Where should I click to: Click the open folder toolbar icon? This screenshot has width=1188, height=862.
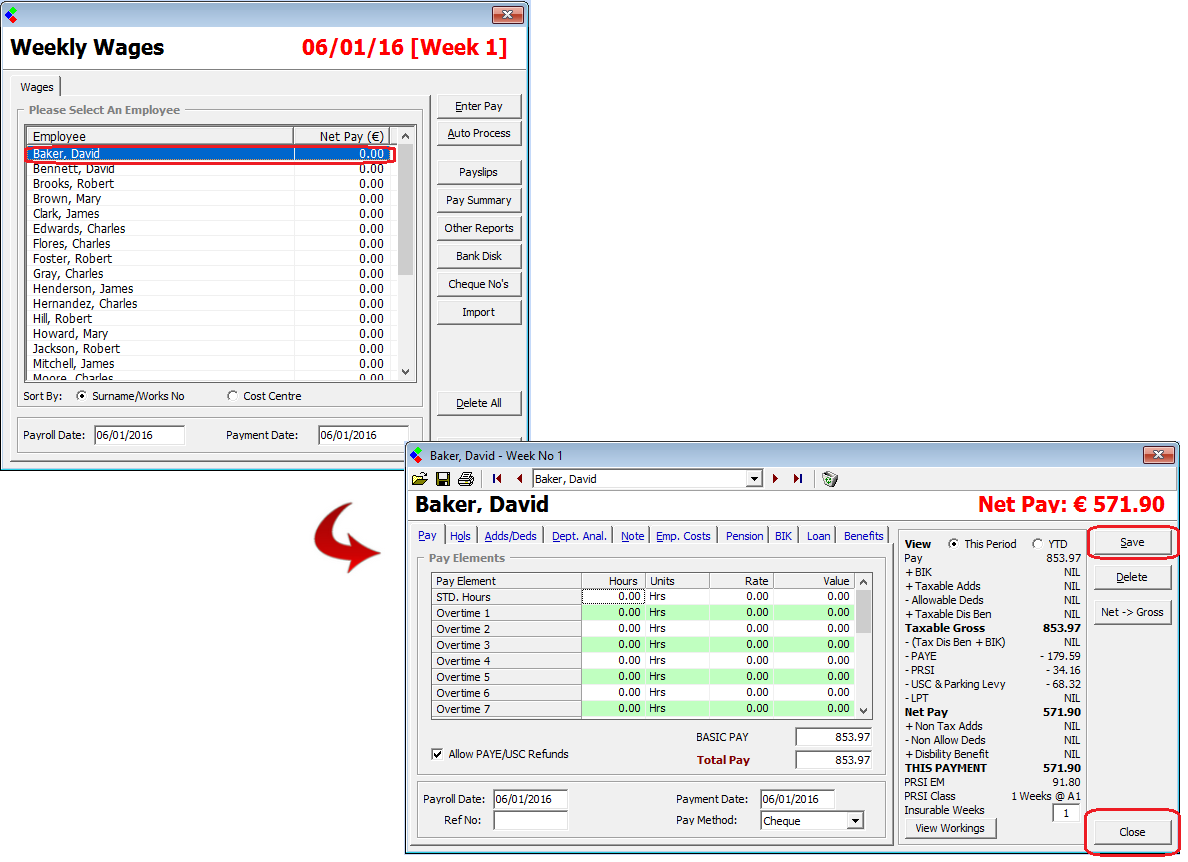420,479
